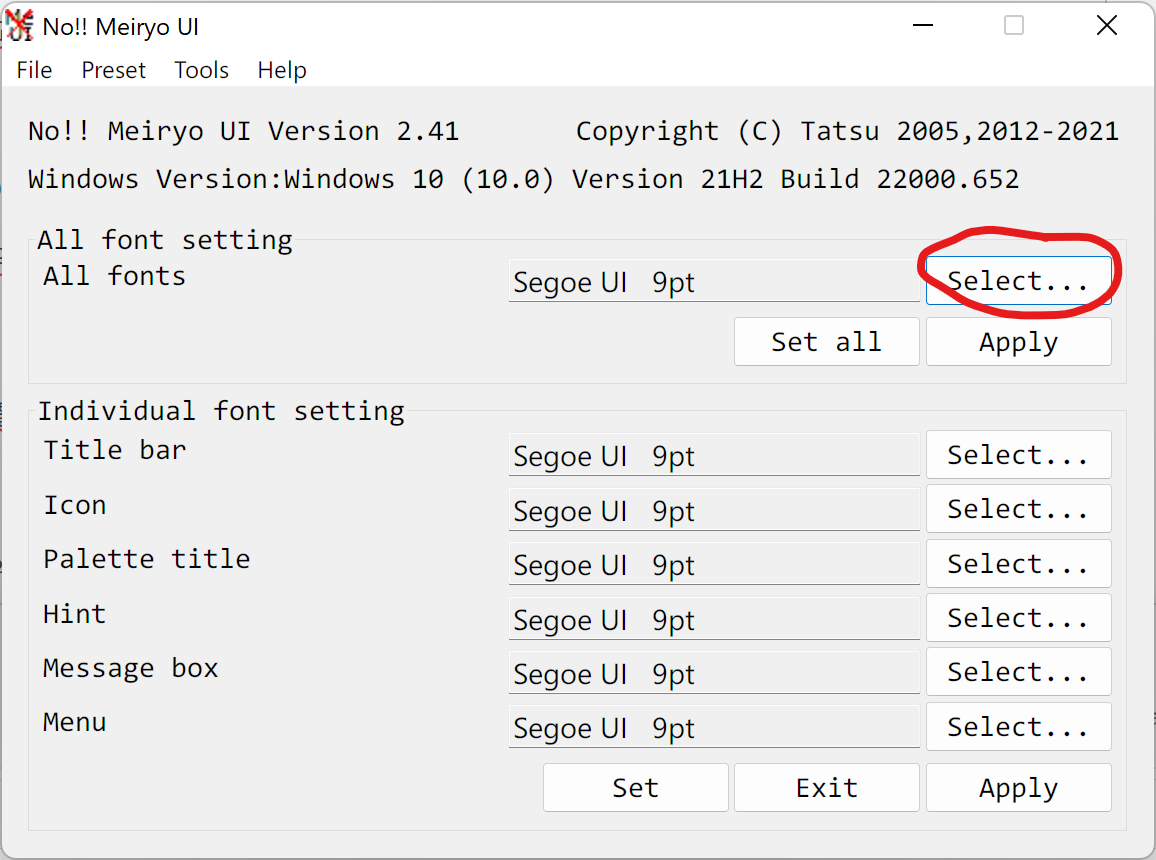Screen dimensions: 1156x860
Task: Choose Select... for Hint font
Action: click(1018, 618)
